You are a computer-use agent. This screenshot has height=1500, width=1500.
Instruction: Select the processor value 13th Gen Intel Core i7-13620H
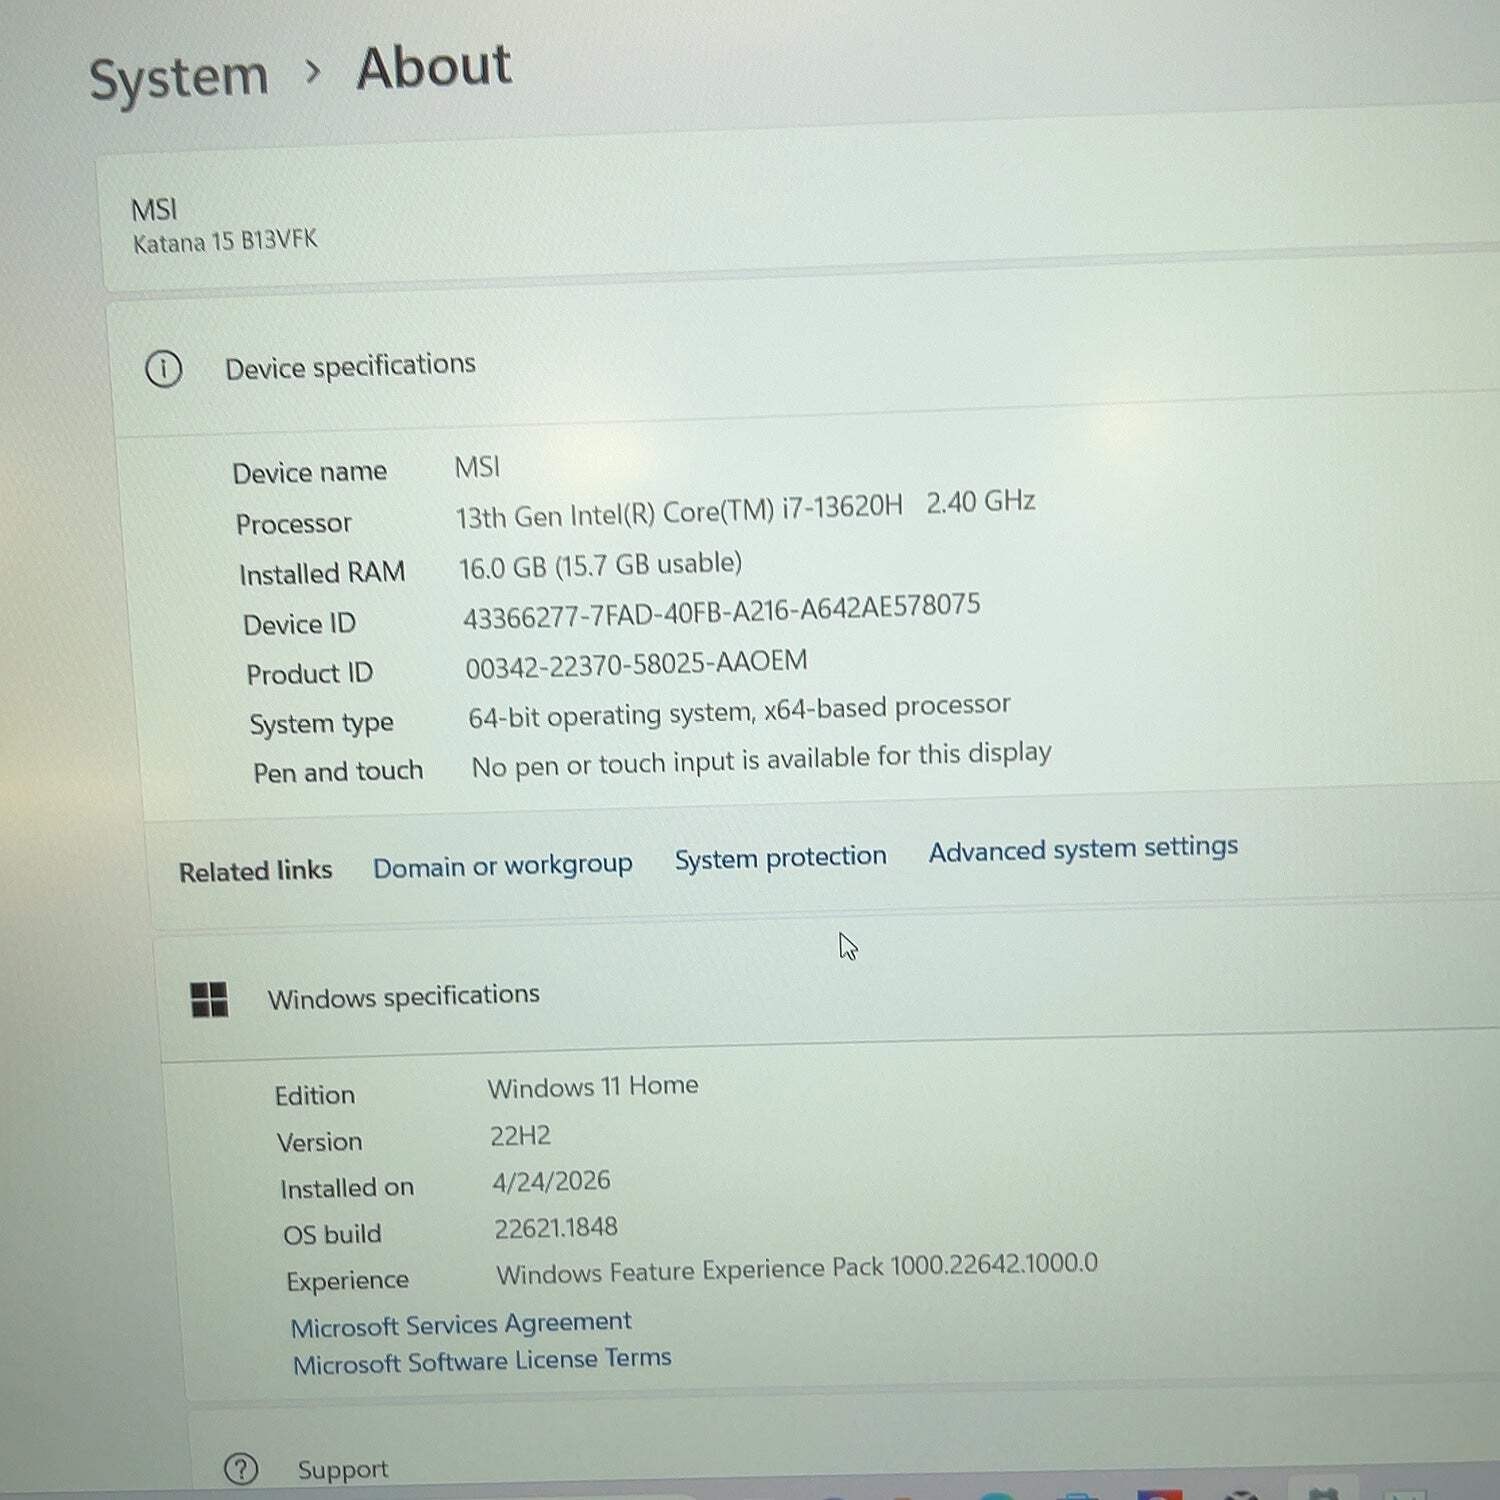click(745, 509)
